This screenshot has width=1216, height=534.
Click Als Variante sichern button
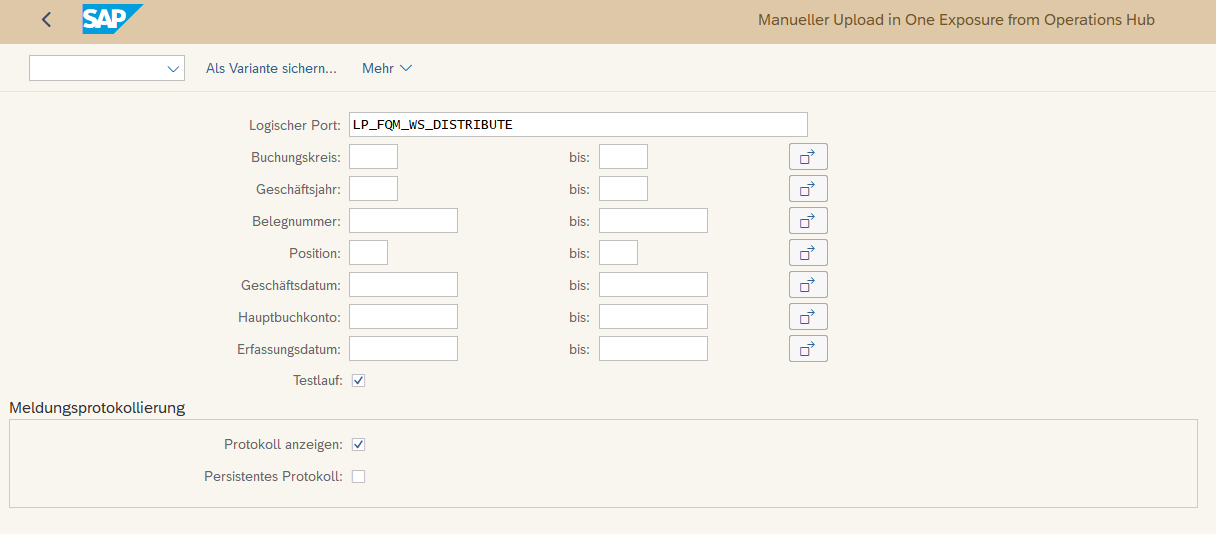pos(271,68)
